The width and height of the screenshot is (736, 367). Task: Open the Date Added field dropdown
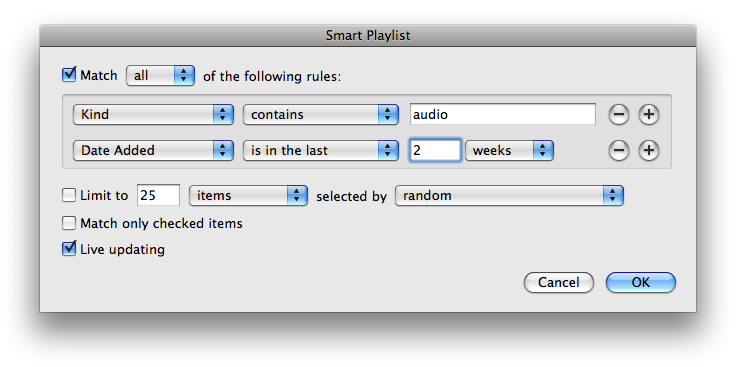tap(153, 151)
